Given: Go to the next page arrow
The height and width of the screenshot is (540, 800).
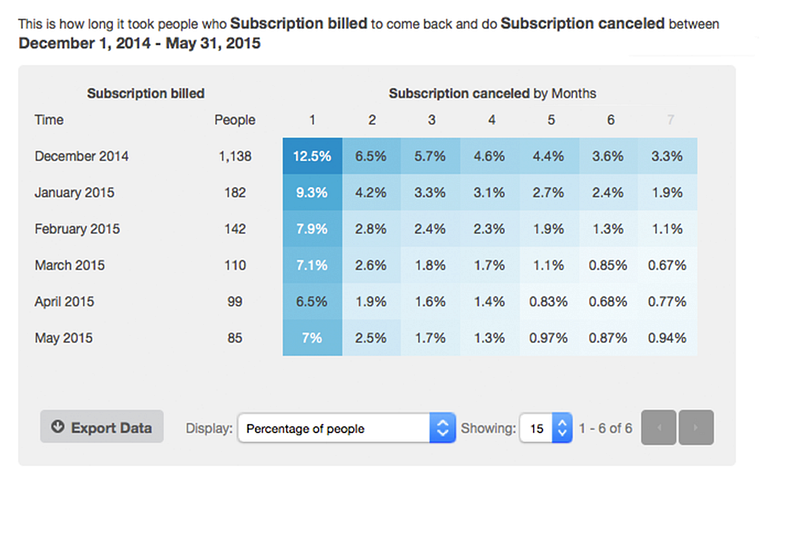Looking at the screenshot, I should coord(696,428).
